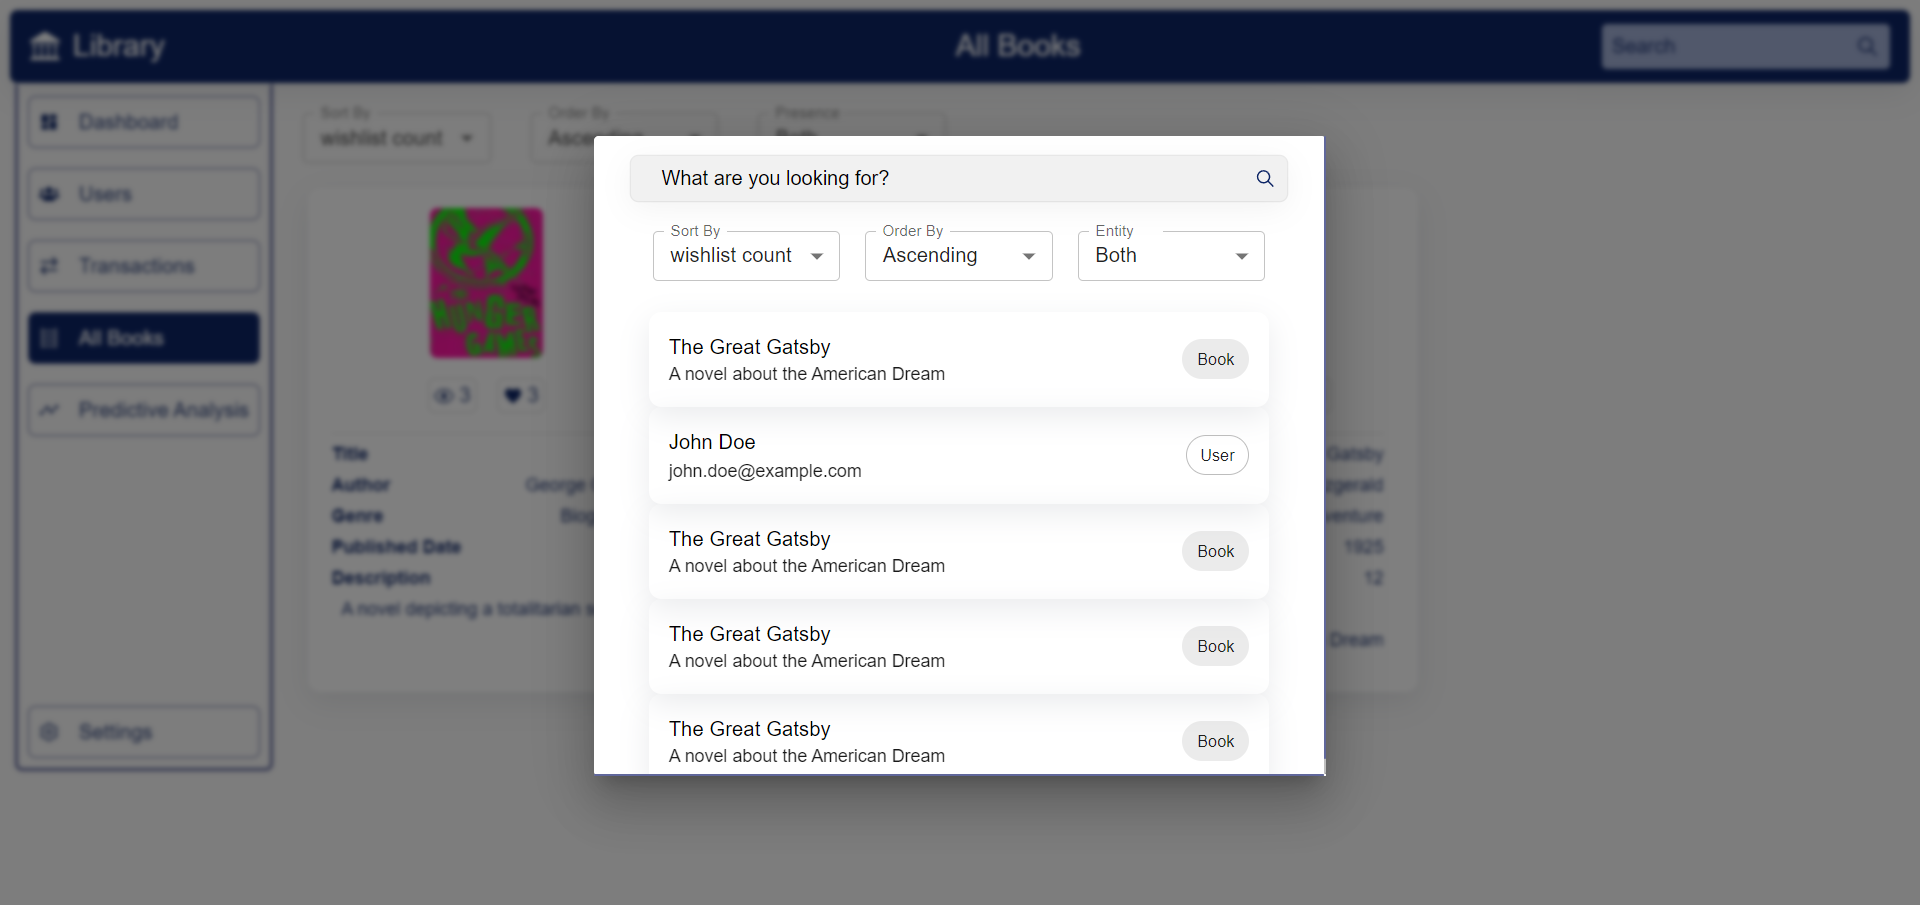Image resolution: width=1920 pixels, height=905 pixels.
Task: Open the Order By Ascending dropdown
Action: (x=958, y=256)
